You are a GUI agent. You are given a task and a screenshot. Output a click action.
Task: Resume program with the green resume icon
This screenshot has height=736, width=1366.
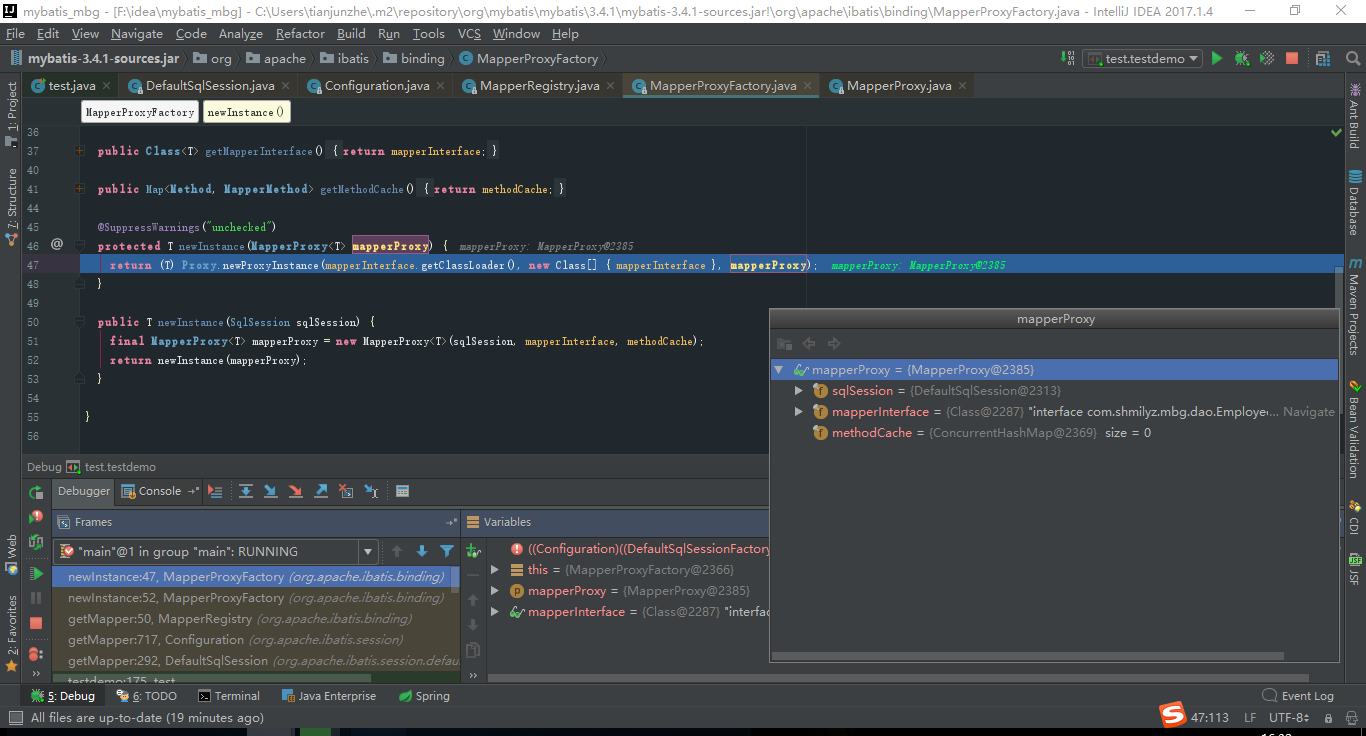pos(37,572)
